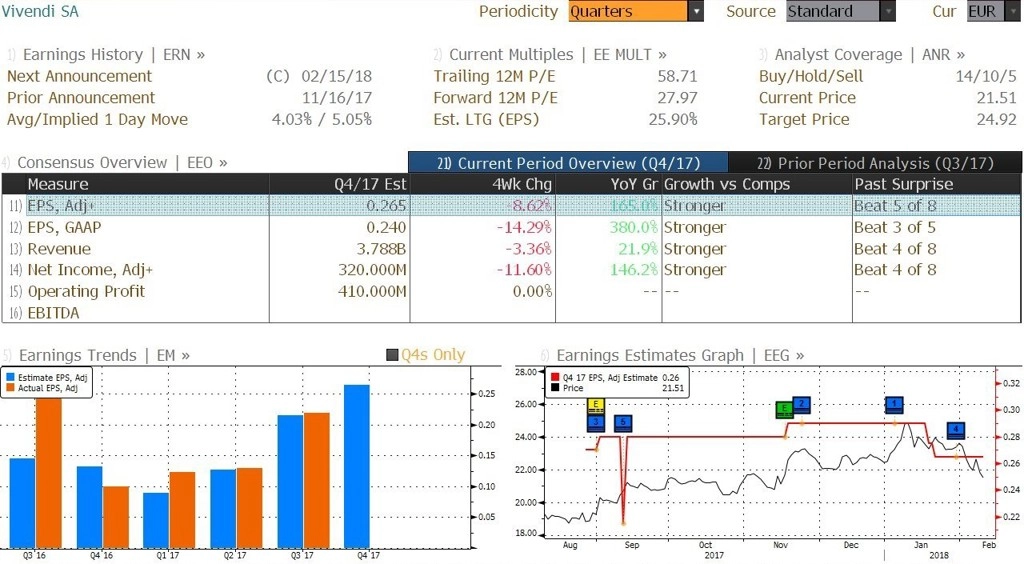The width and height of the screenshot is (1024, 564).
Task: Click the orange Actual EPS, Adj legend swatch
Action: click(x=10, y=388)
